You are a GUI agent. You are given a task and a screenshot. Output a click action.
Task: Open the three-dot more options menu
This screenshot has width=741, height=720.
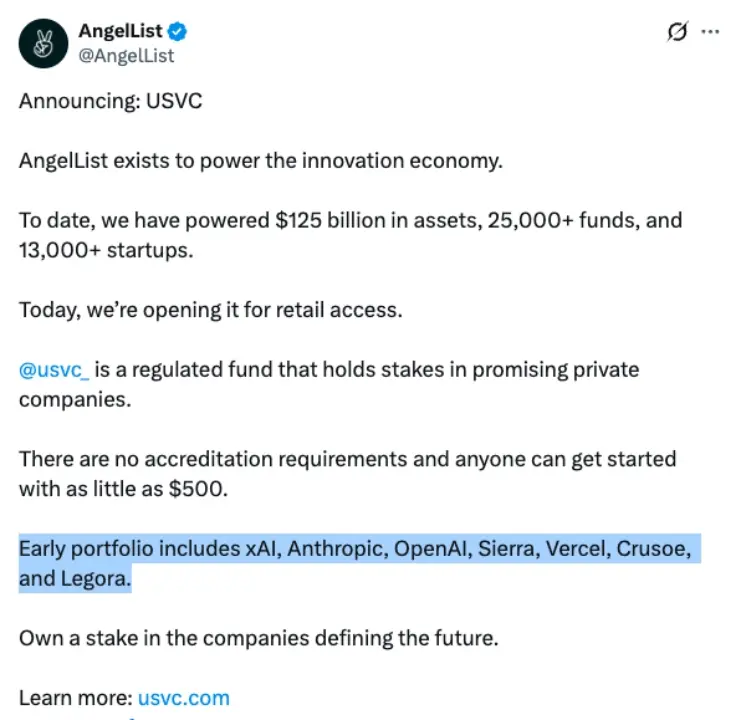pos(710,31)
